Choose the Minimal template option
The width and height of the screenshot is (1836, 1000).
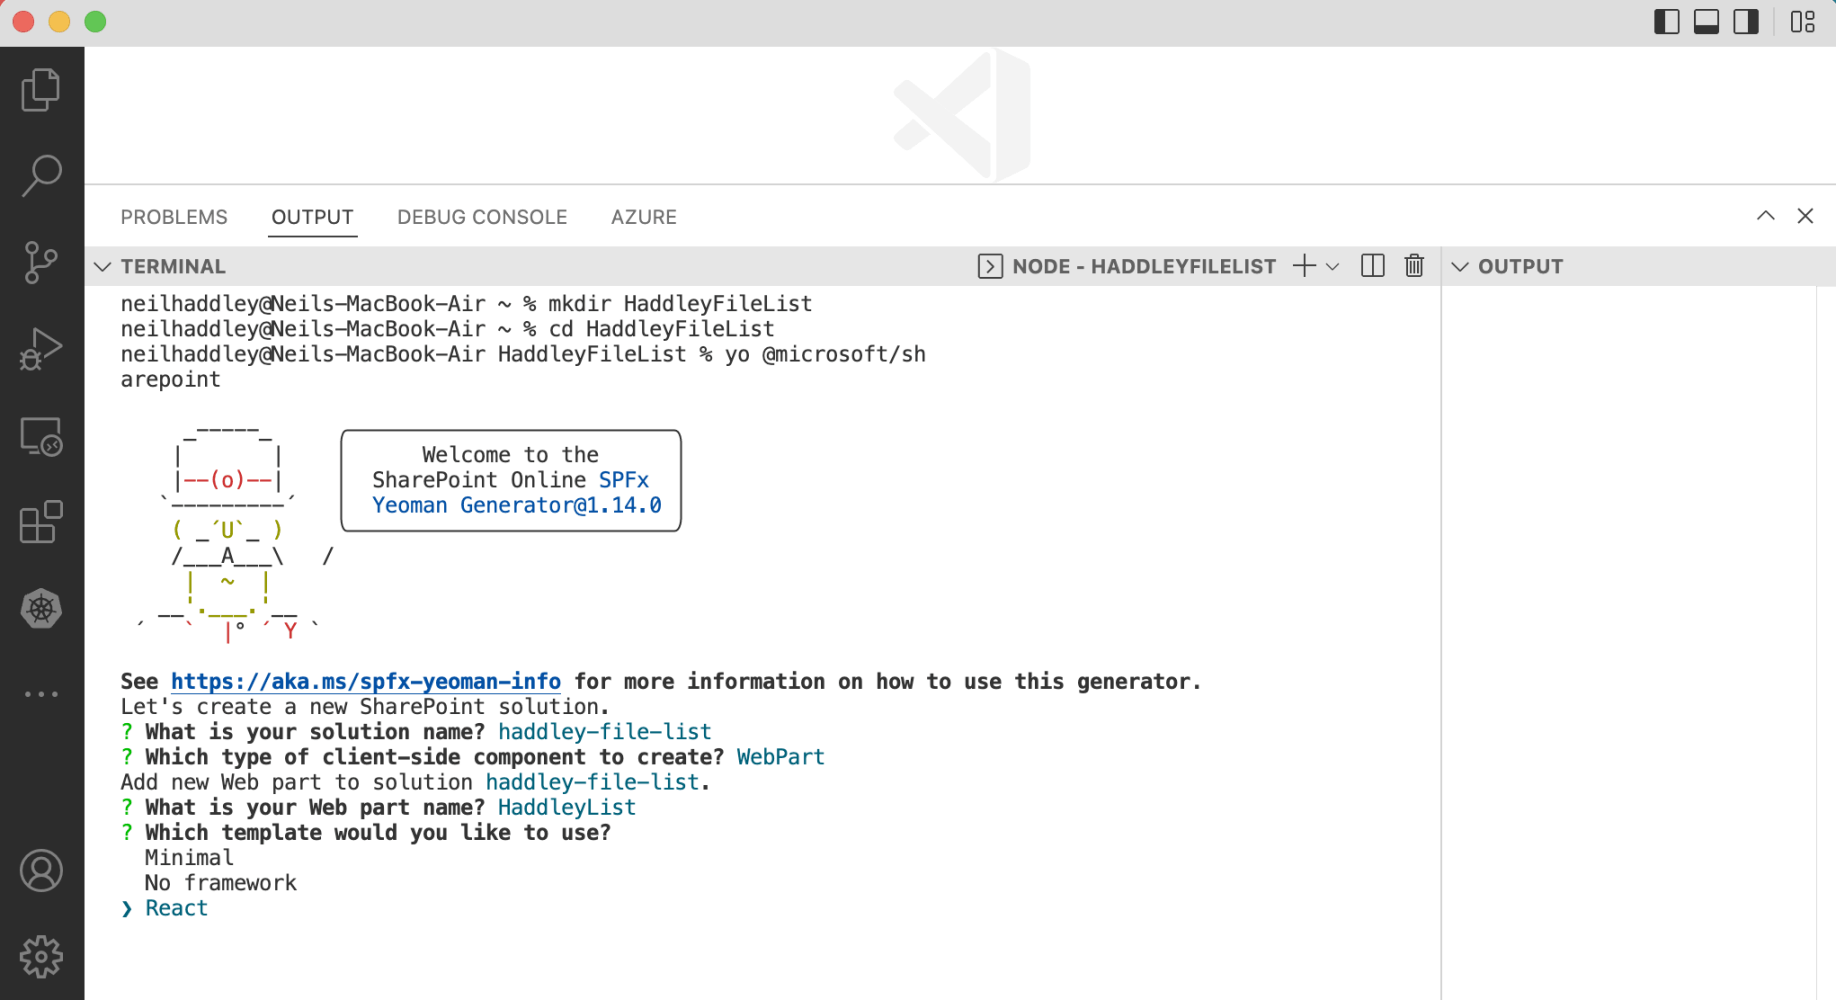[x=189, y=858]
